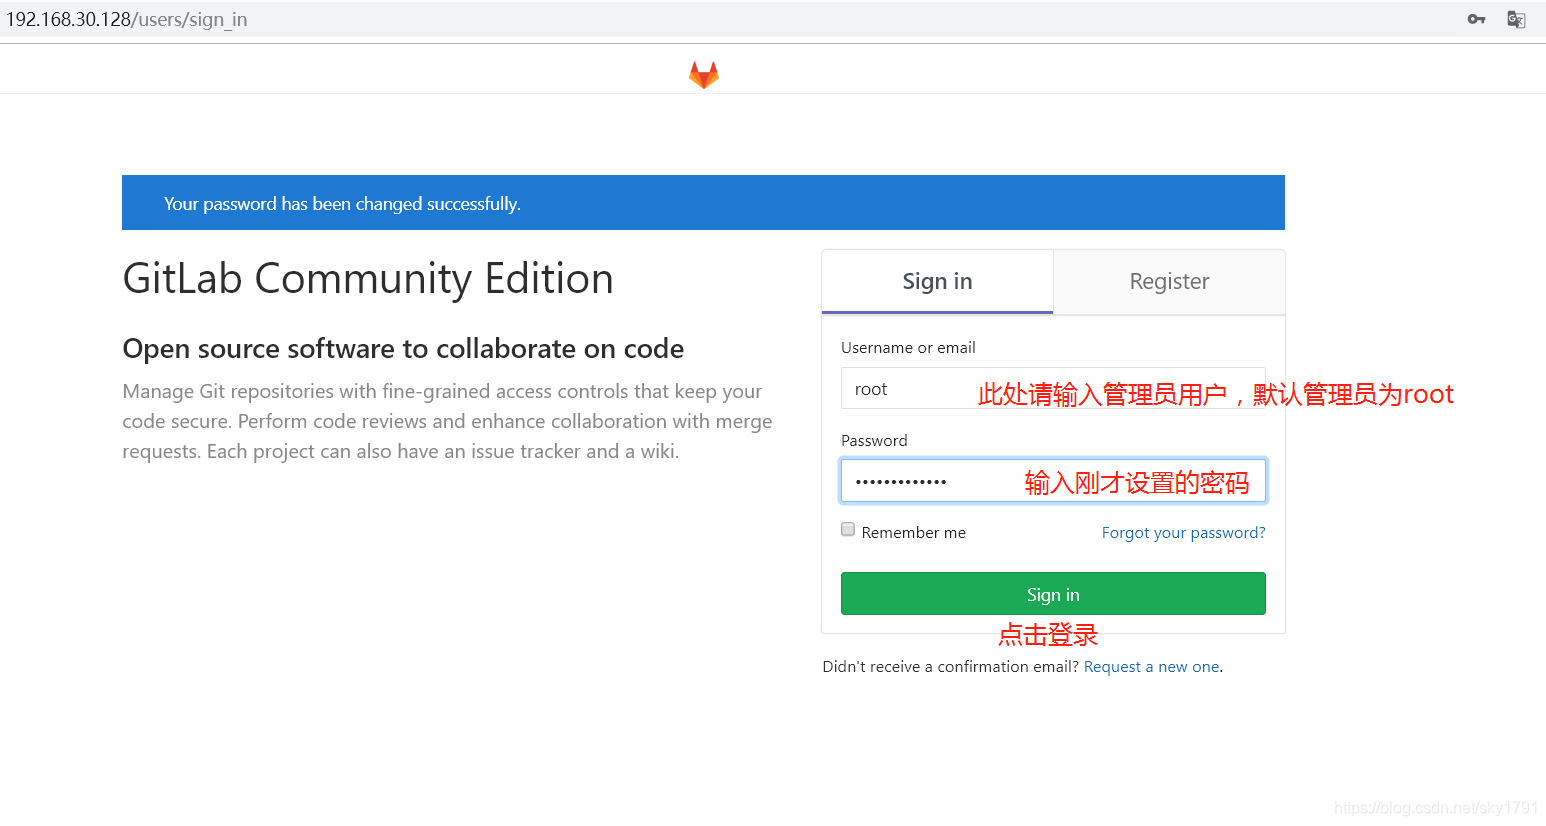Click the masked password dots

coord(900,480)
